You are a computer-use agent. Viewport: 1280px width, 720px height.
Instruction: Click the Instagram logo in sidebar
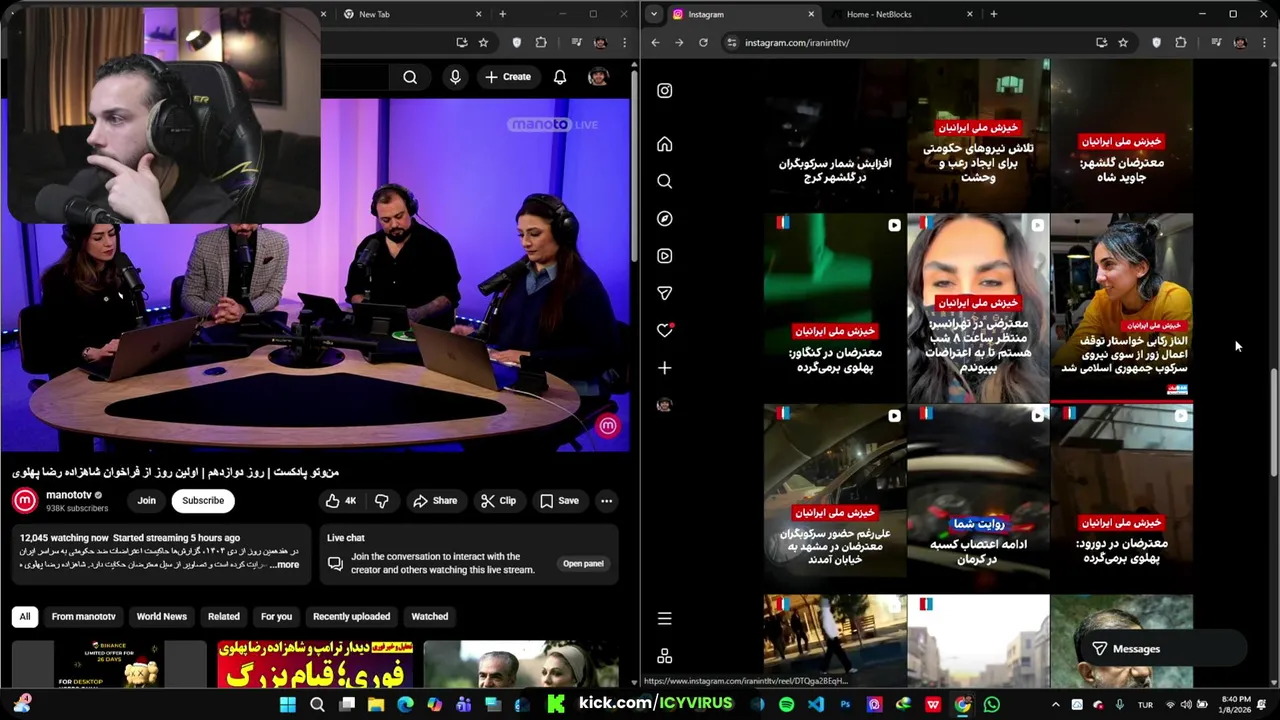pyautogui.click(x=664, y=90)
